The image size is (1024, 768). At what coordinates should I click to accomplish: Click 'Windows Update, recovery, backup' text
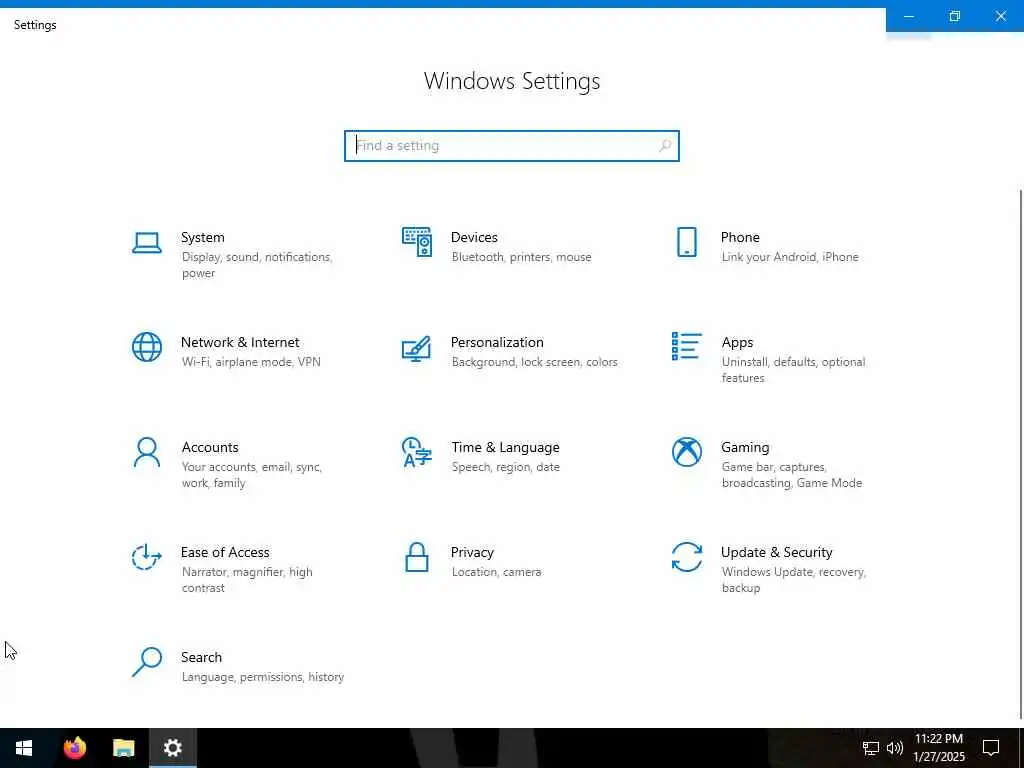pyautogui.click(x=793, y=580)
